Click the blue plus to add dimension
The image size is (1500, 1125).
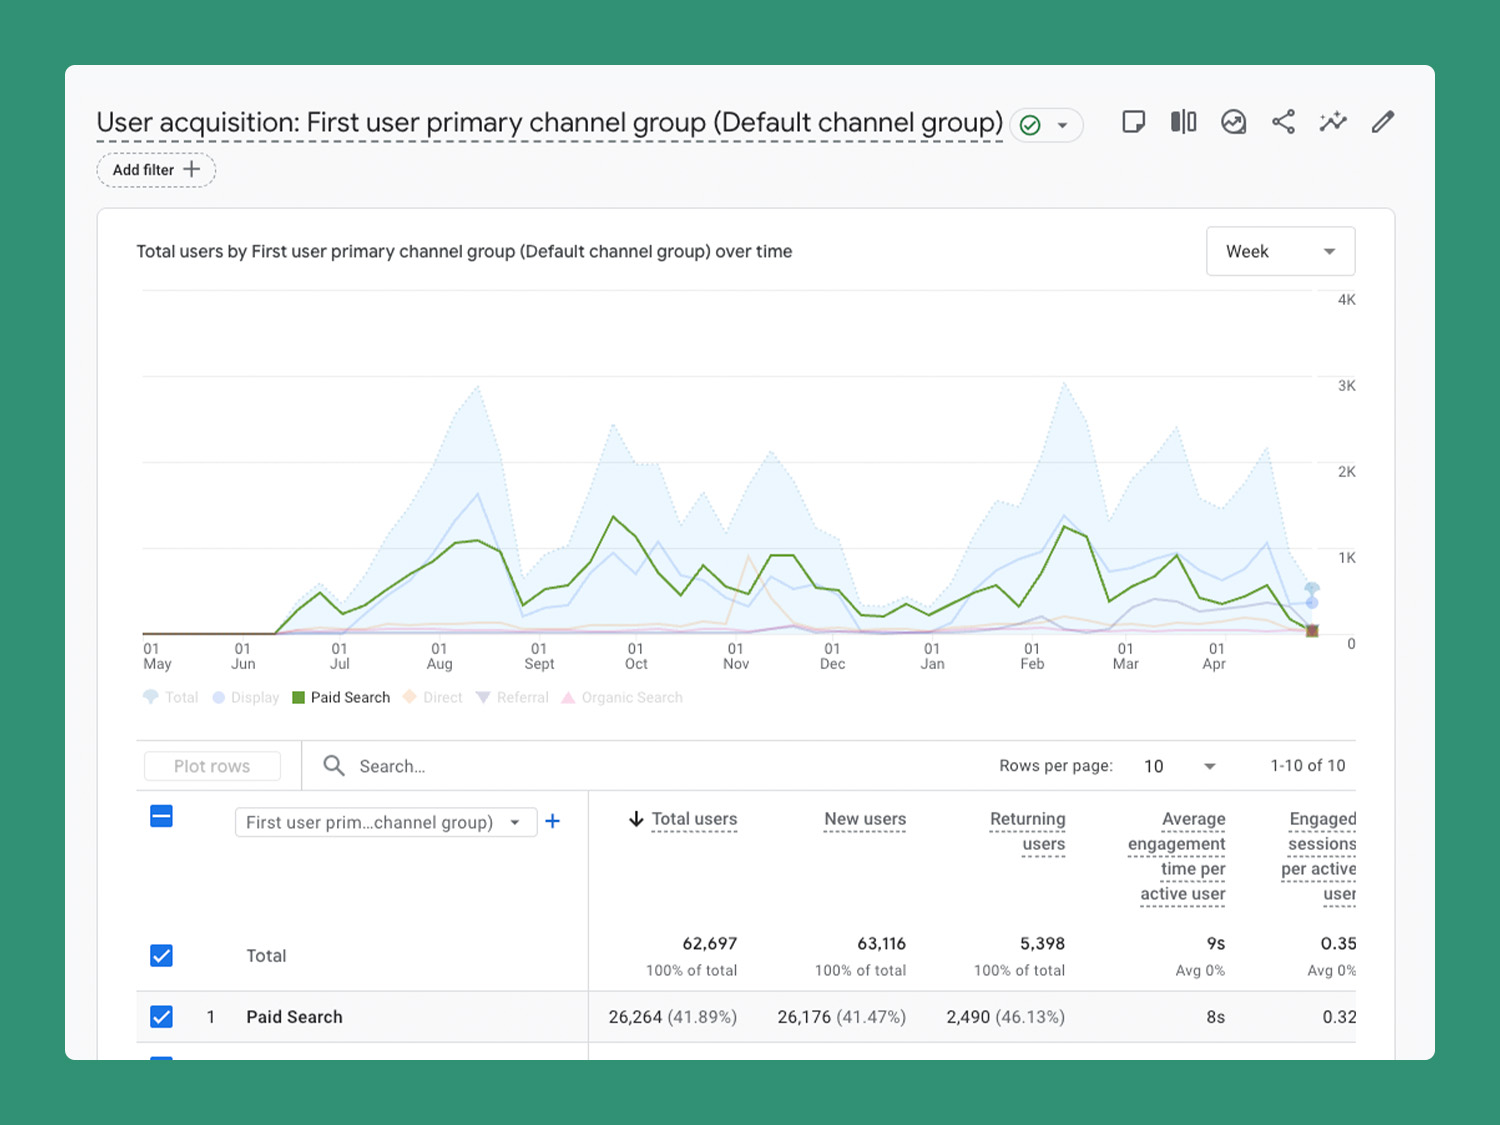(x=552, y=821)
